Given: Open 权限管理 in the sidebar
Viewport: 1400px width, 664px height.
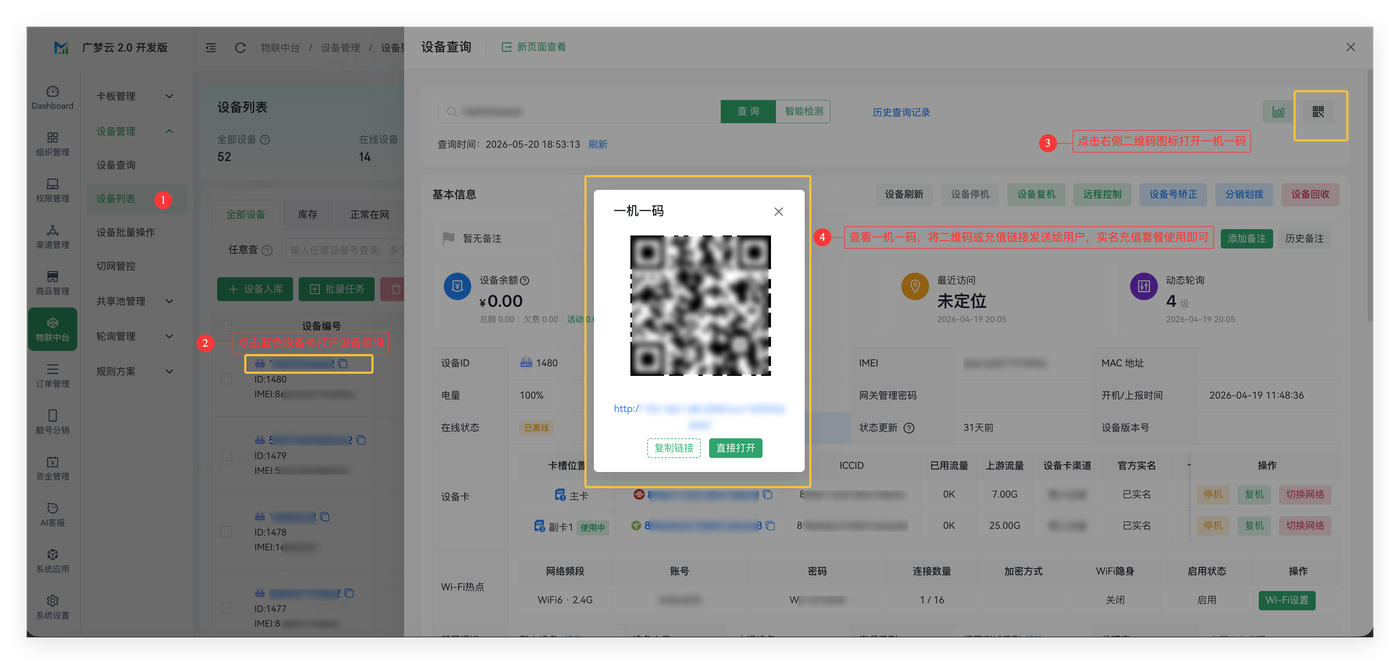Looking at the screenshot, I should (x=52, y=190).
